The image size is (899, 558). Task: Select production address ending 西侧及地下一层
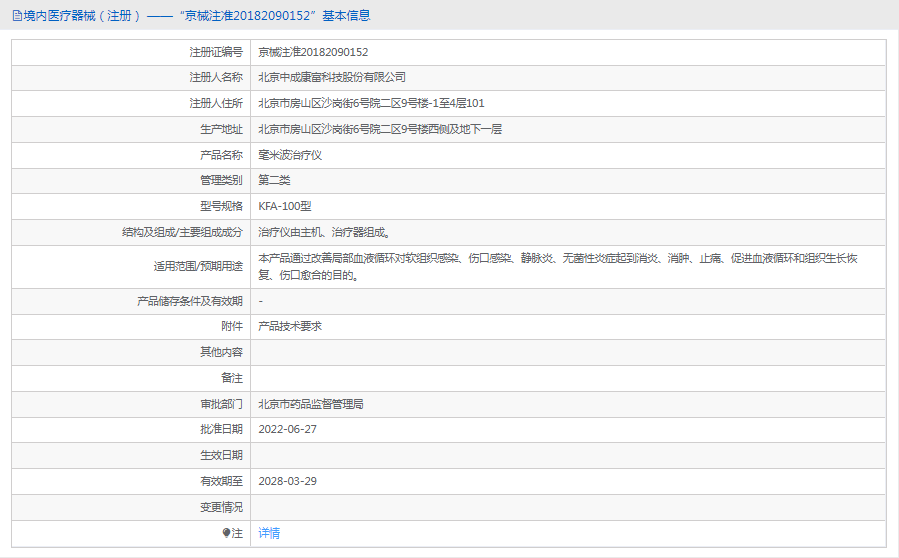(x=380, y=130)
